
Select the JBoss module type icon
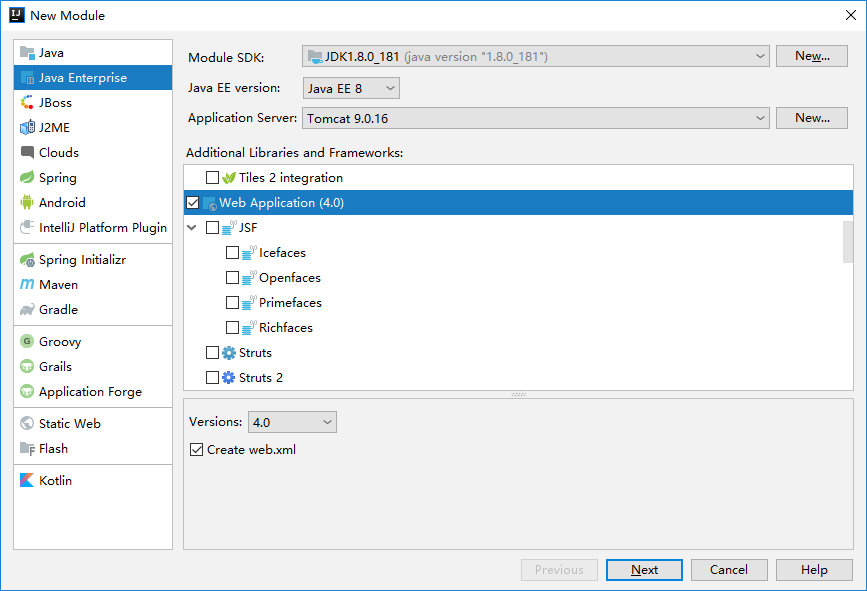[x=27, y=102]
